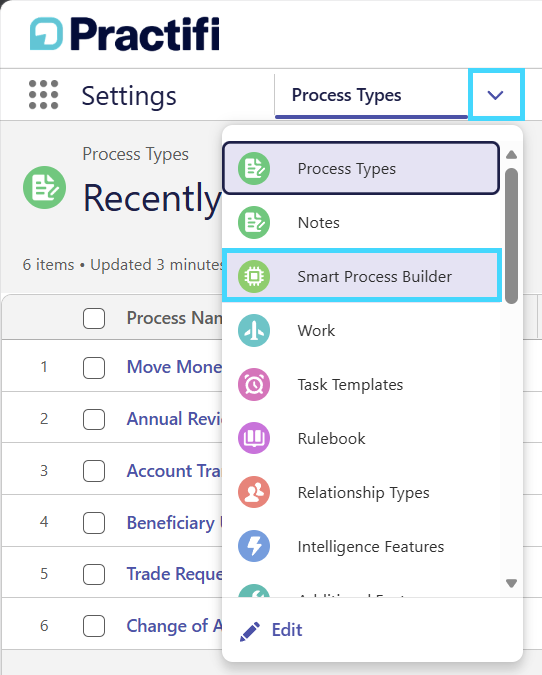Select Relationship Types menu item
This screenshot has height=675, width=542.
(x=361, y=492)
